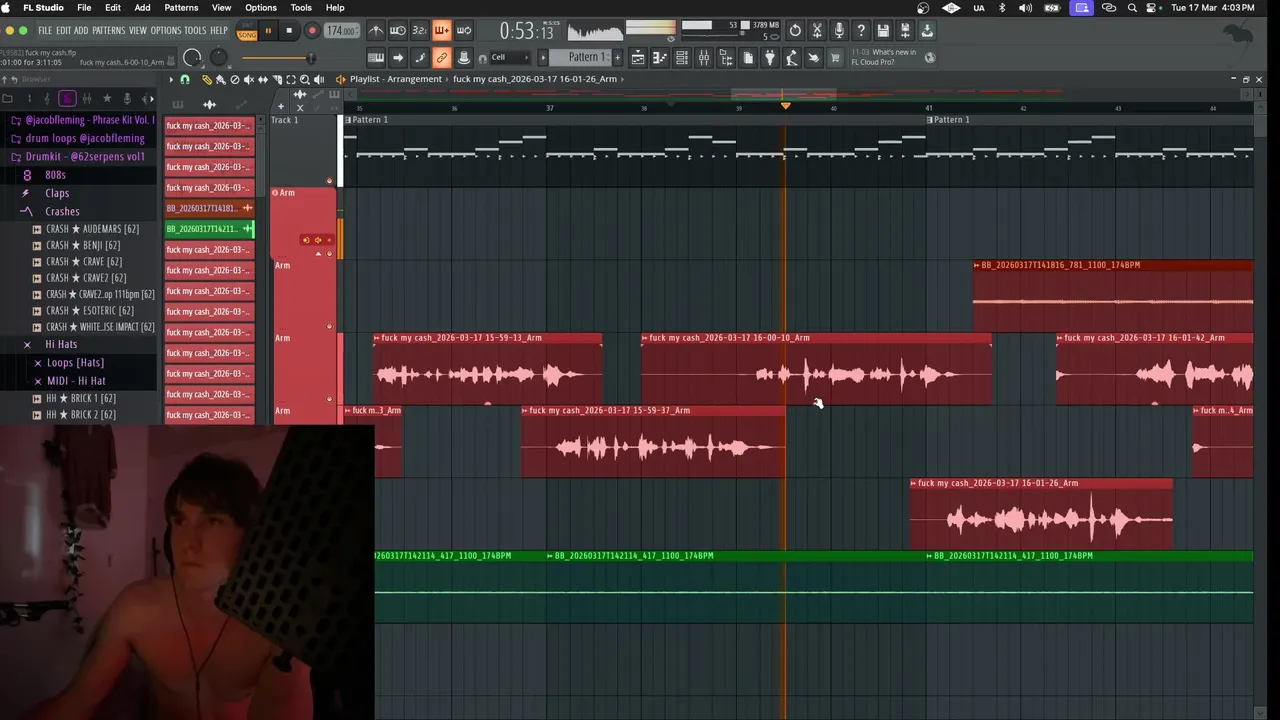Open the channel rack view icon

682,58
